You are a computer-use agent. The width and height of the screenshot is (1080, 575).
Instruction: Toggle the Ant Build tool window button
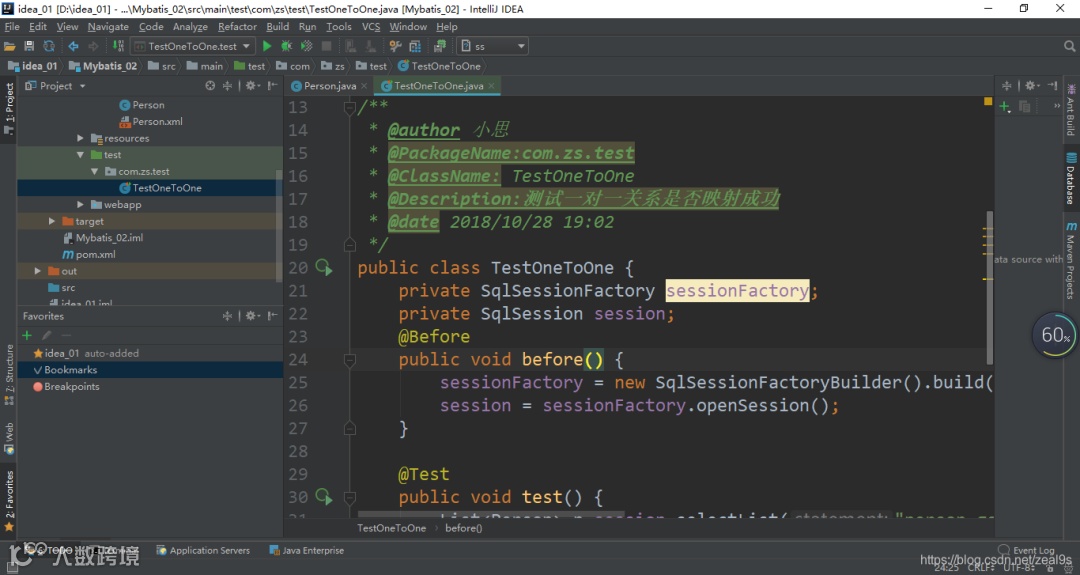coord(1070,109)
